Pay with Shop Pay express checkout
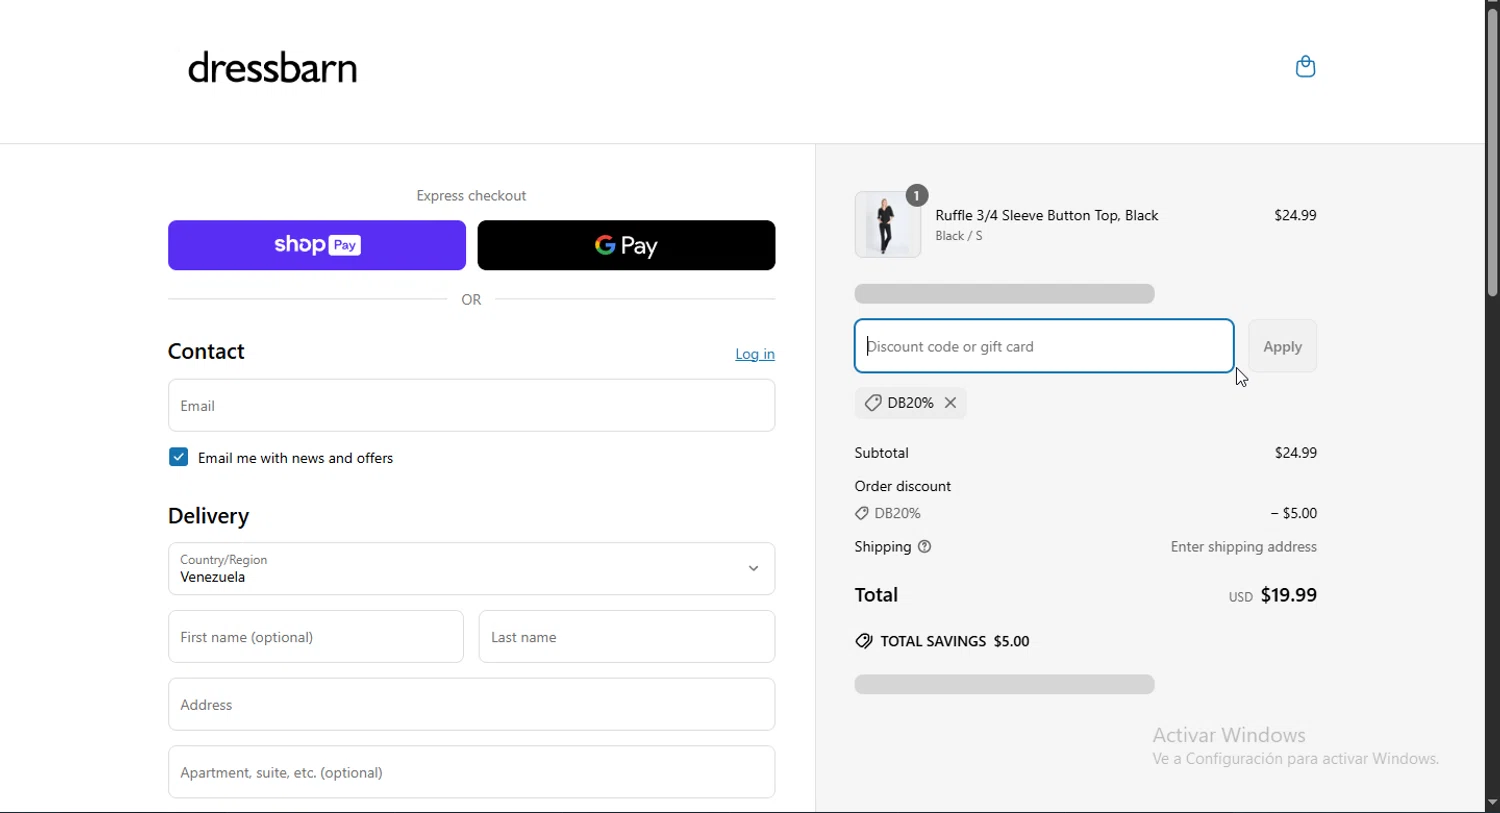 [317, 245]
